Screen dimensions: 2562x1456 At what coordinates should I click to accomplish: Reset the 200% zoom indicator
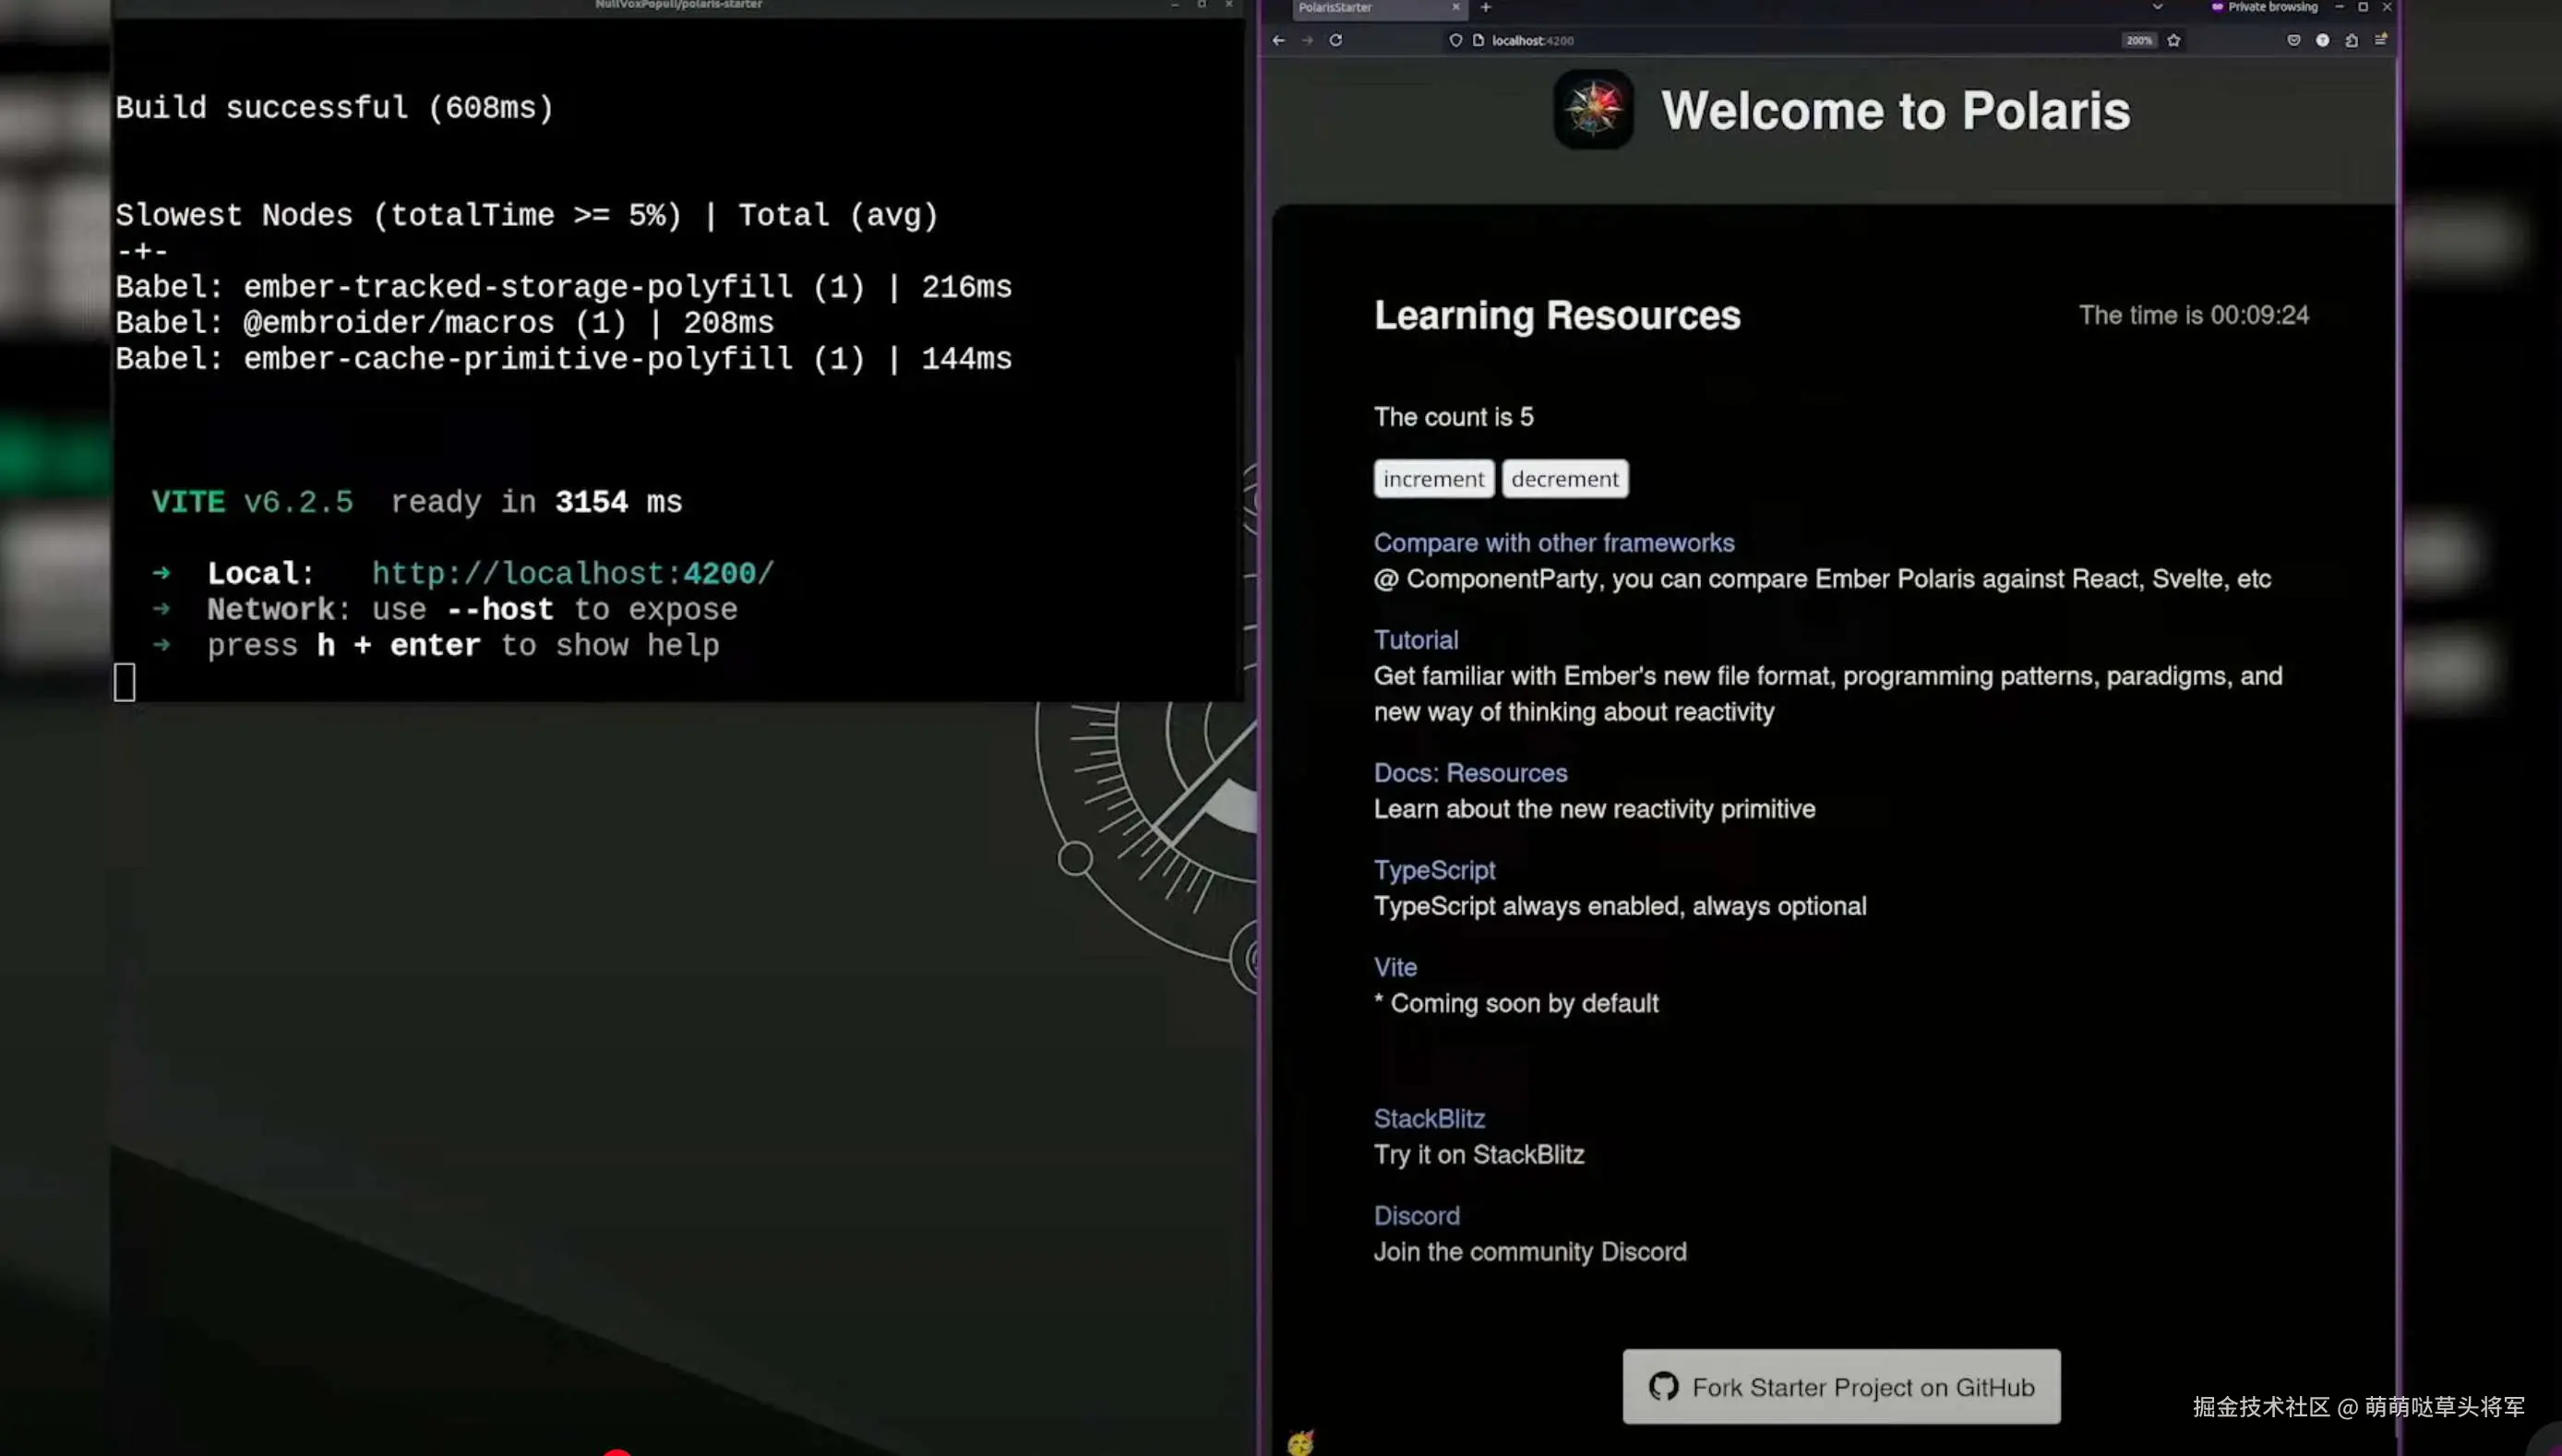point(2138,40)
